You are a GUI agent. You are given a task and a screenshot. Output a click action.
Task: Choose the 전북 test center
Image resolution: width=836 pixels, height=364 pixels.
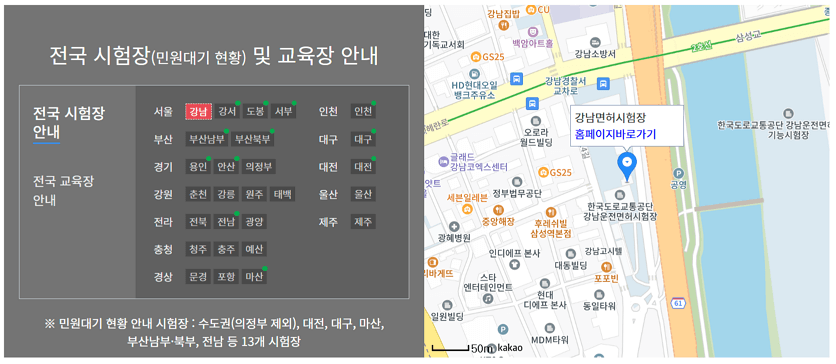point(198,222)
